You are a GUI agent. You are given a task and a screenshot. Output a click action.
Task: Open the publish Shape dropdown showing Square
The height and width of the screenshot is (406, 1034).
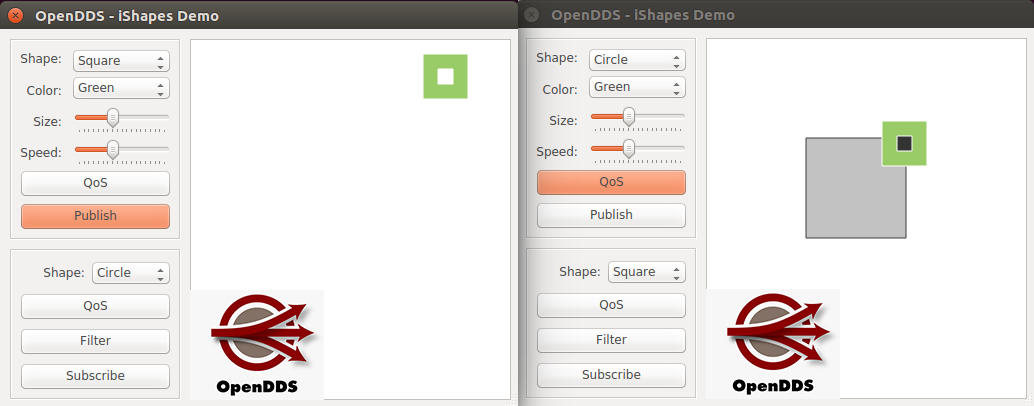point(121,61)
